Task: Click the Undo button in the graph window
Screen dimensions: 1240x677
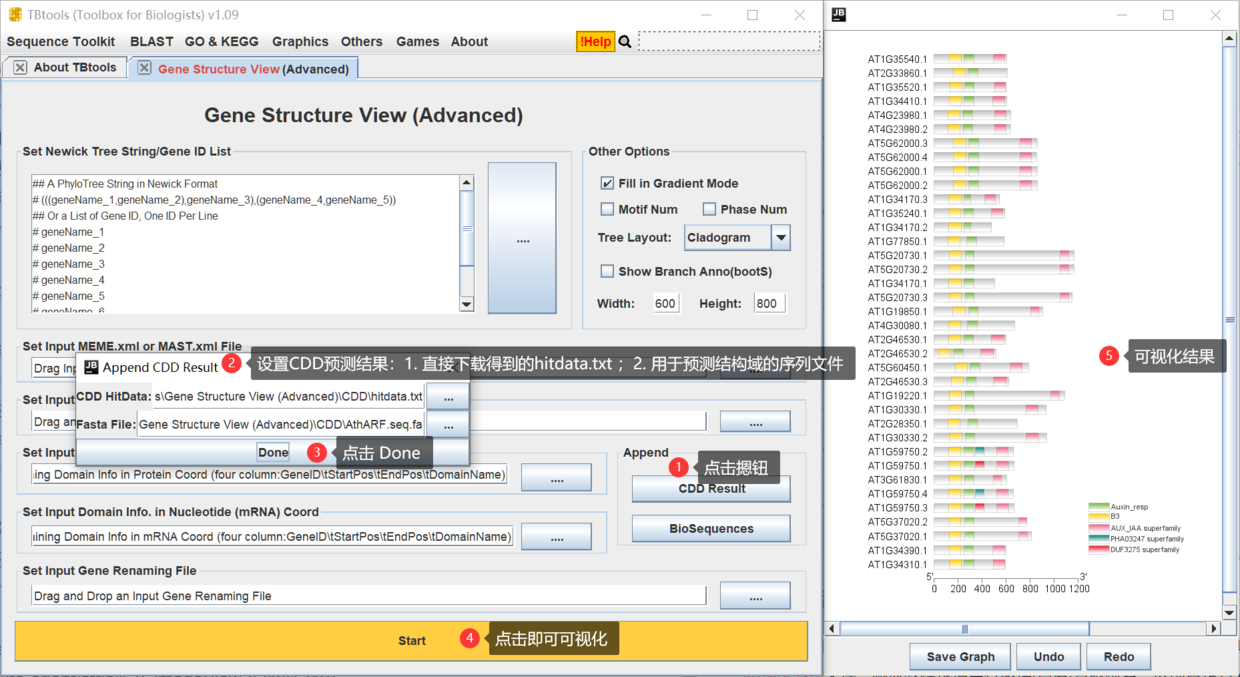Action: click(1048, 656)
